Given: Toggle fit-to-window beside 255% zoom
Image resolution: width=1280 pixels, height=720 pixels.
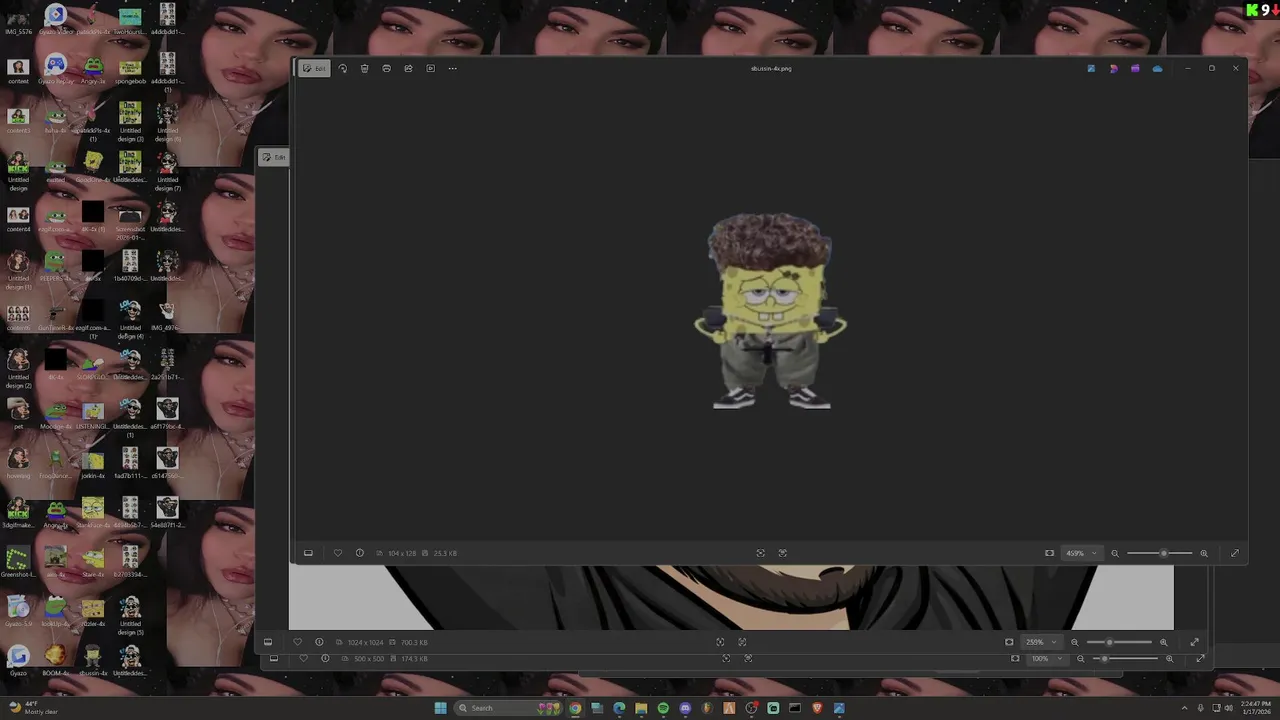Looking at the screenshot, I should (1009, 642).
